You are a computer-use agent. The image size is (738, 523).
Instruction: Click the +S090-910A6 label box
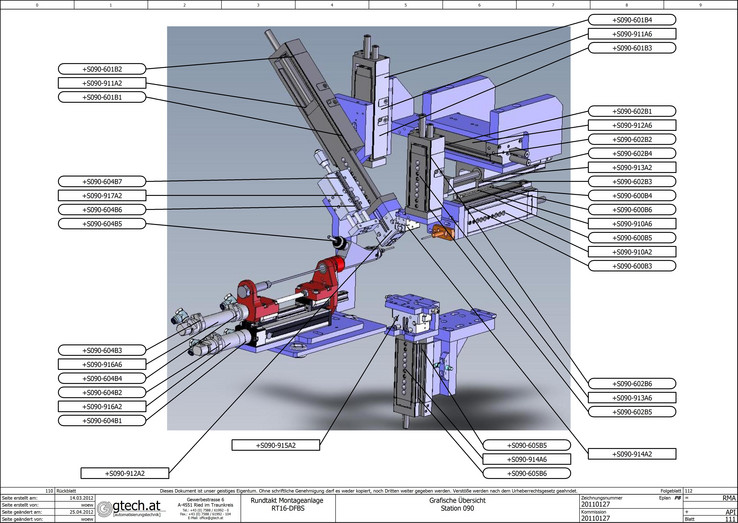coord(632,224)
